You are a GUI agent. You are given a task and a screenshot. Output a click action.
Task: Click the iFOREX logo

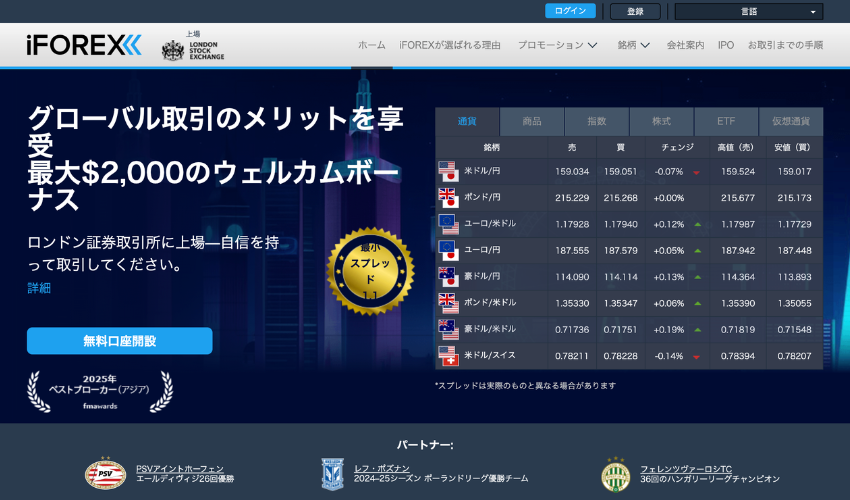84,45
